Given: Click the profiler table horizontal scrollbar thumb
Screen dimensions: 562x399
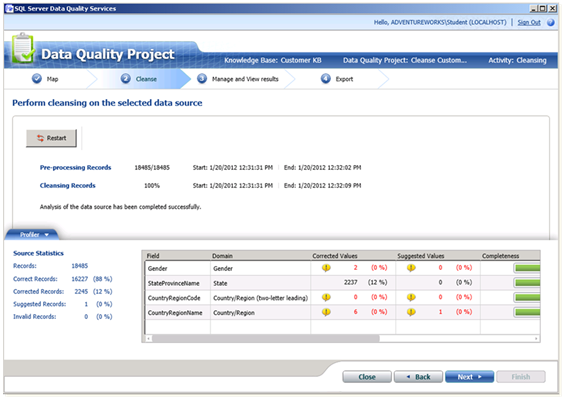Looking at the screenshot, I should (x=266, y=338).
